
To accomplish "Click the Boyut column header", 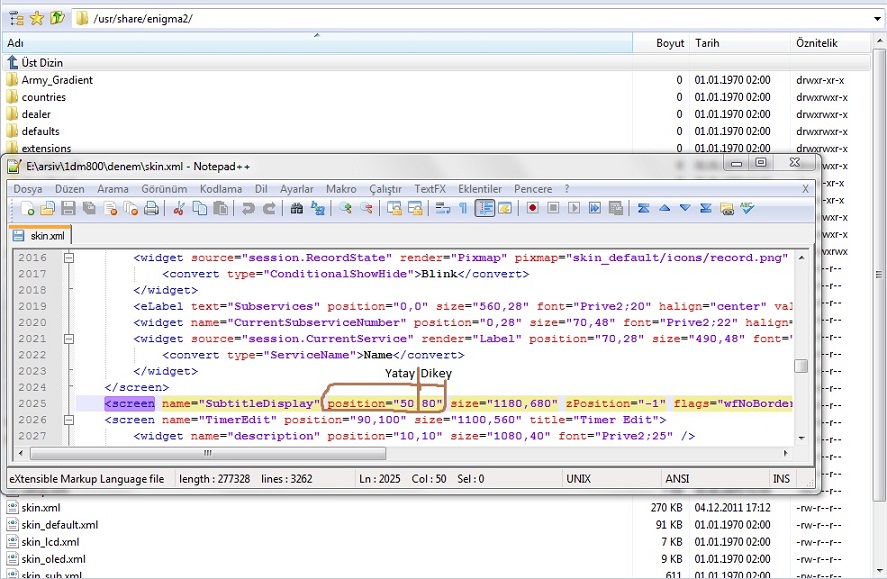I will point(661,43).
